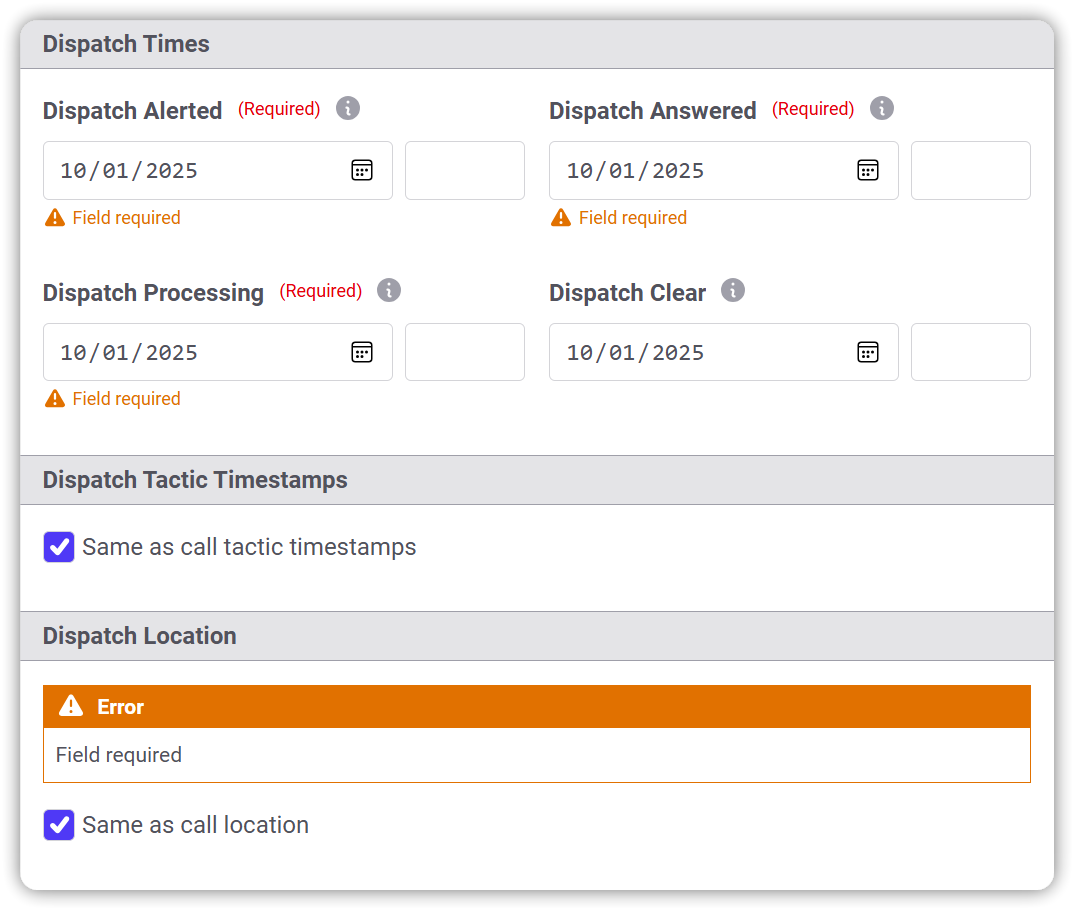Click info icon beside Dispatch Clear
The width and height of the screenshot is (1074, 910).
[x=733, y=290]
